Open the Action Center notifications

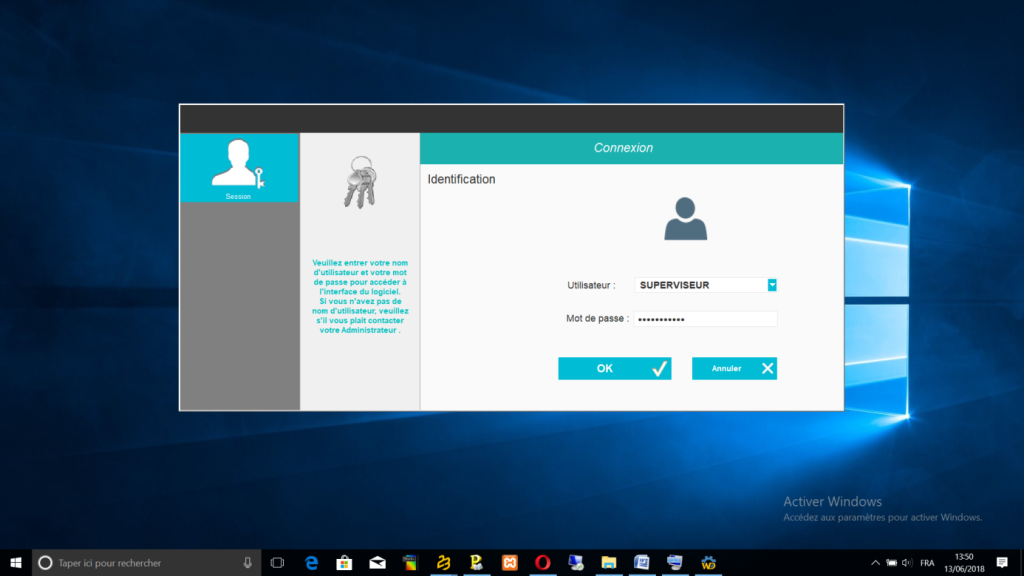1002,563
